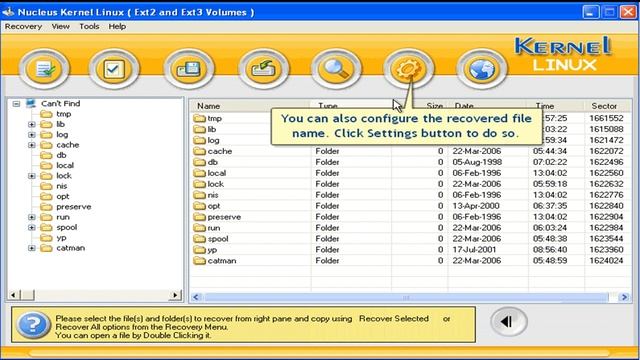Click log folder icon in file list
640x360 pixels.
pos(199,140)
